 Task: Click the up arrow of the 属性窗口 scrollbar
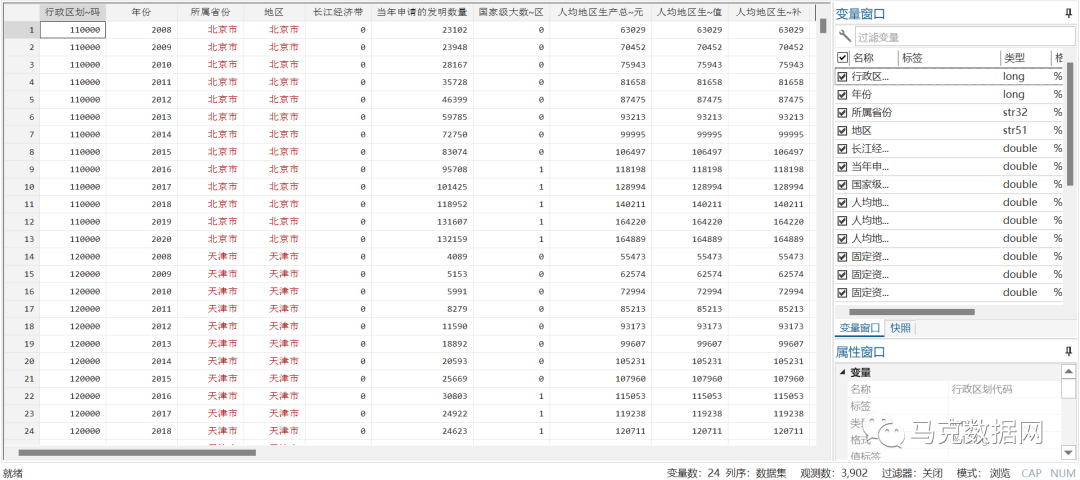click(x=1068, y=371)
